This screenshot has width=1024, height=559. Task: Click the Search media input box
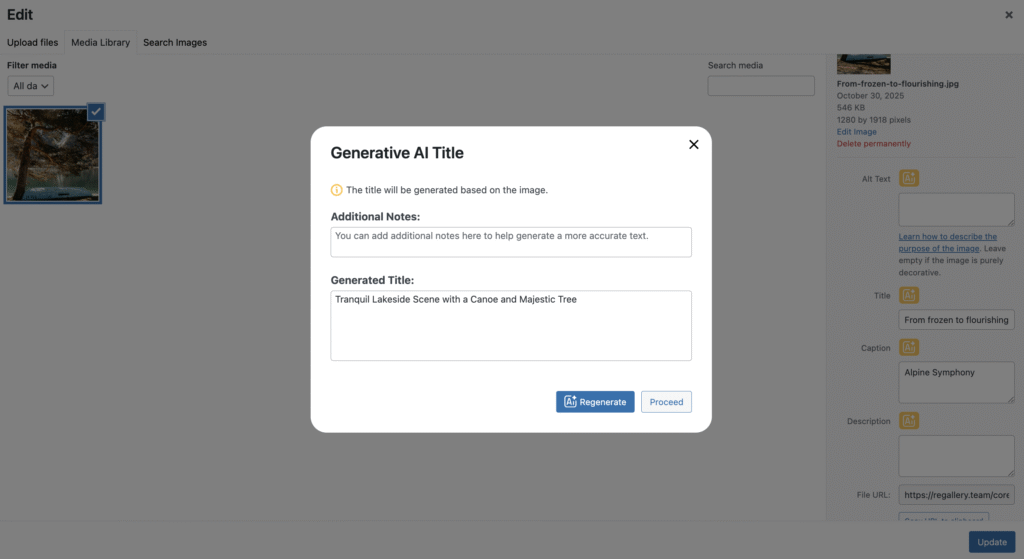pos(761,86)
